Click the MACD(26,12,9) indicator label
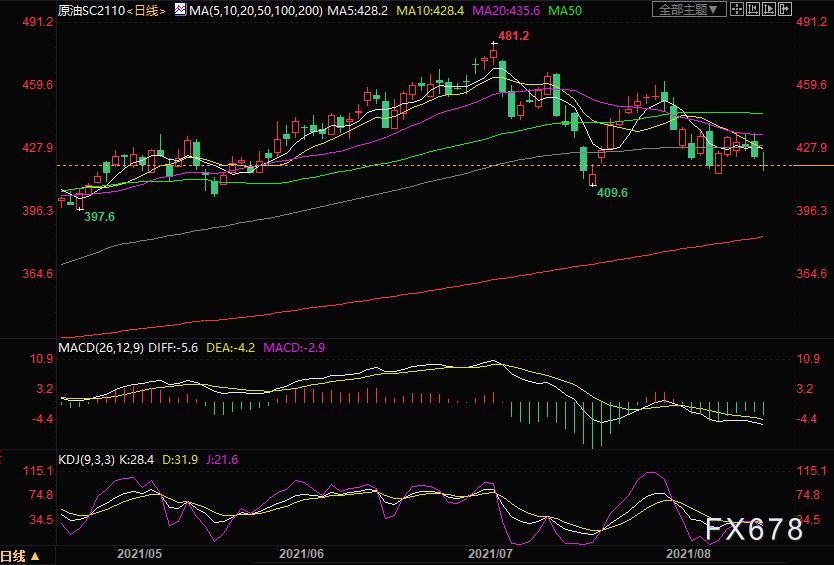This screenshot has height=565, width=834. (101, 347)
